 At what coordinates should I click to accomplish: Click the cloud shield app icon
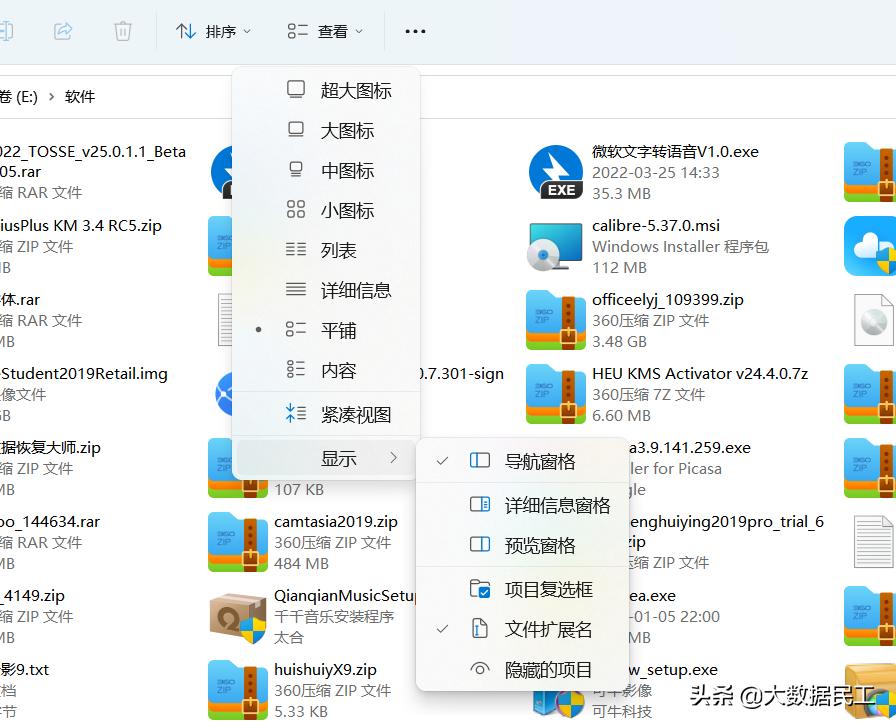point(871,246)
